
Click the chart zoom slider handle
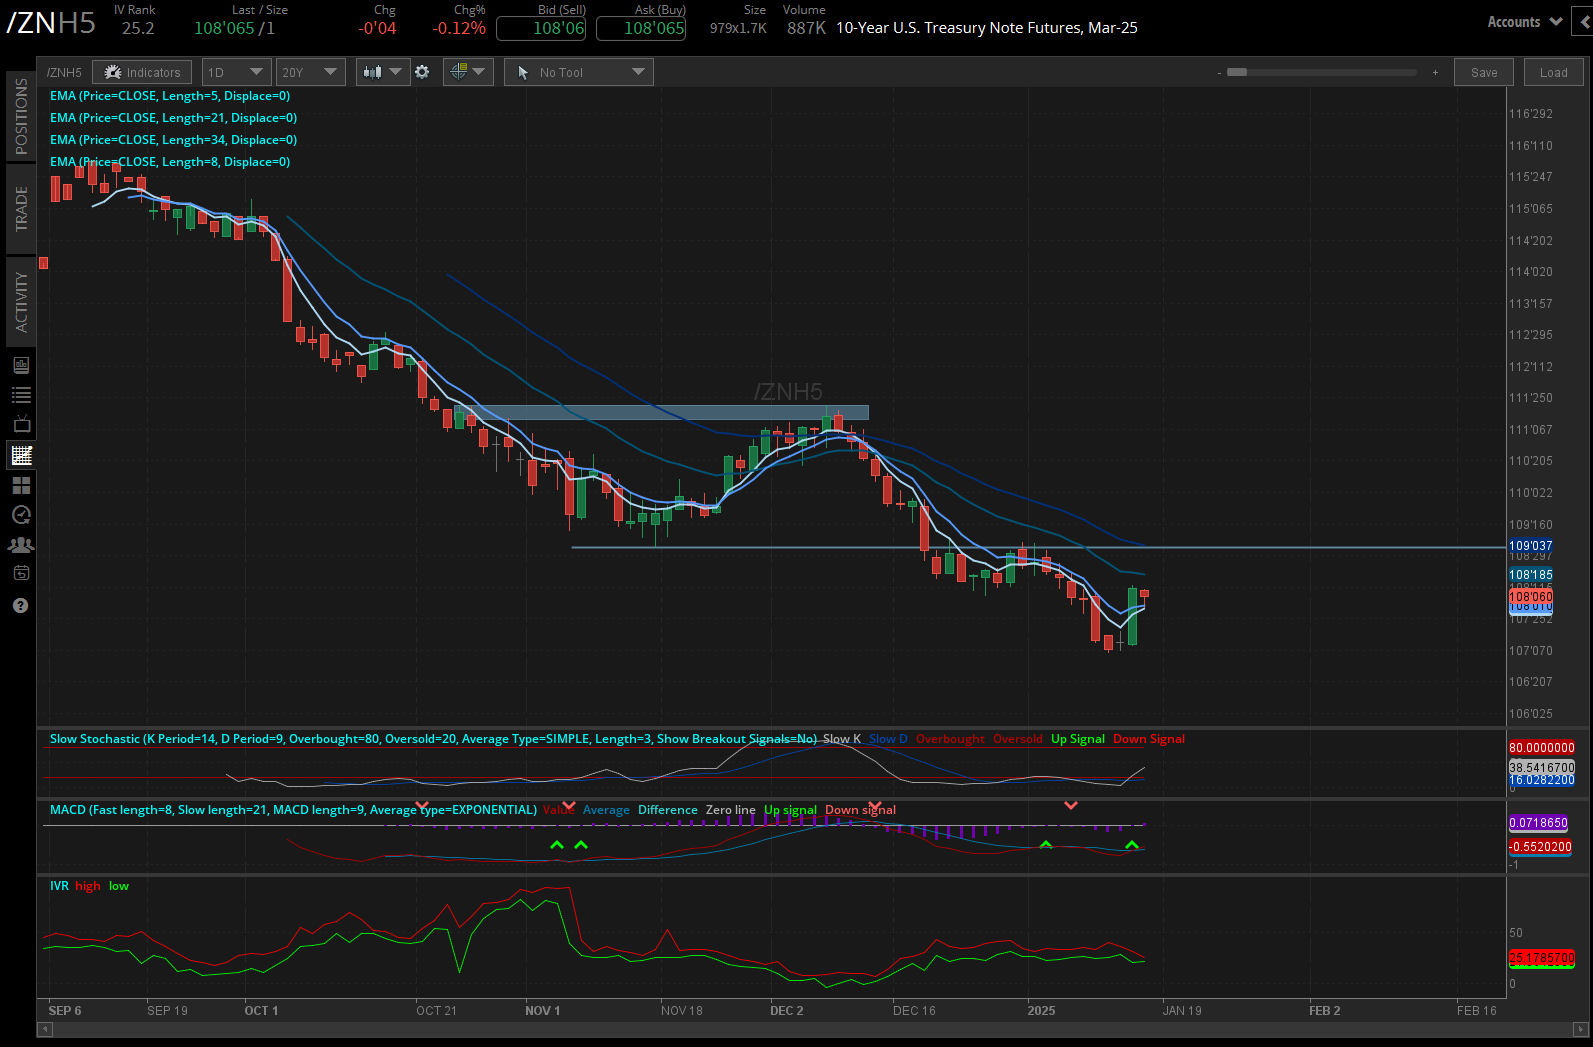click(x=1237, y=72)
